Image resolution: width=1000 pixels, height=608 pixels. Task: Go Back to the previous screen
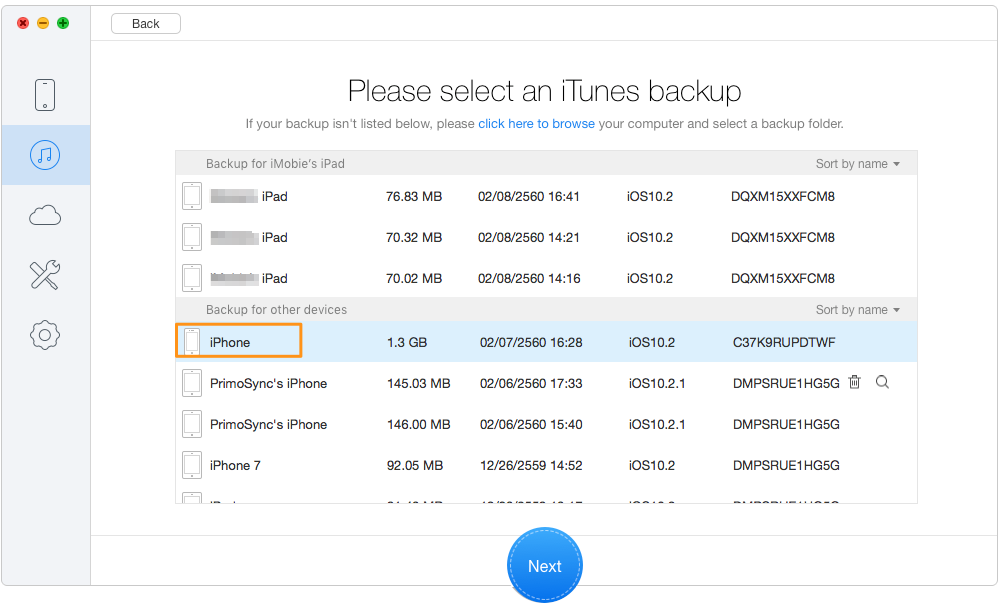(x=145, y=24)
